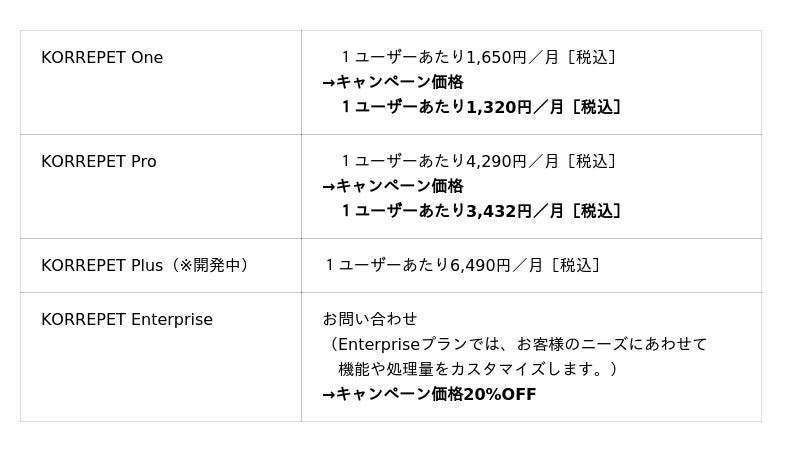Select the KORREPET Pro plan name

pos(99,162)
